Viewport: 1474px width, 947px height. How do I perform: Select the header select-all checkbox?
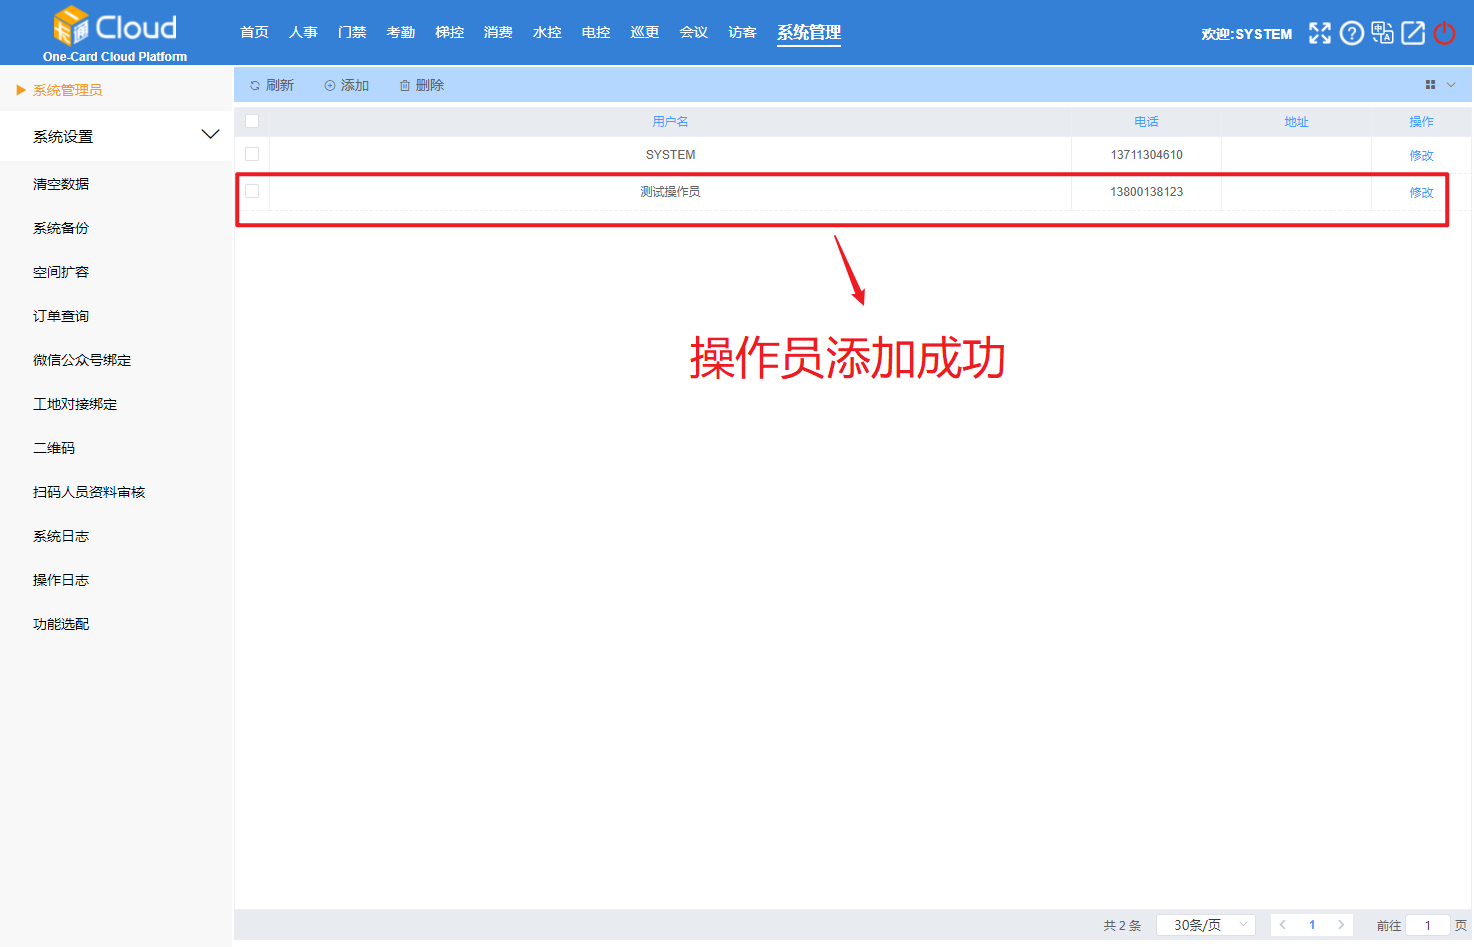[x=252, y=120]
